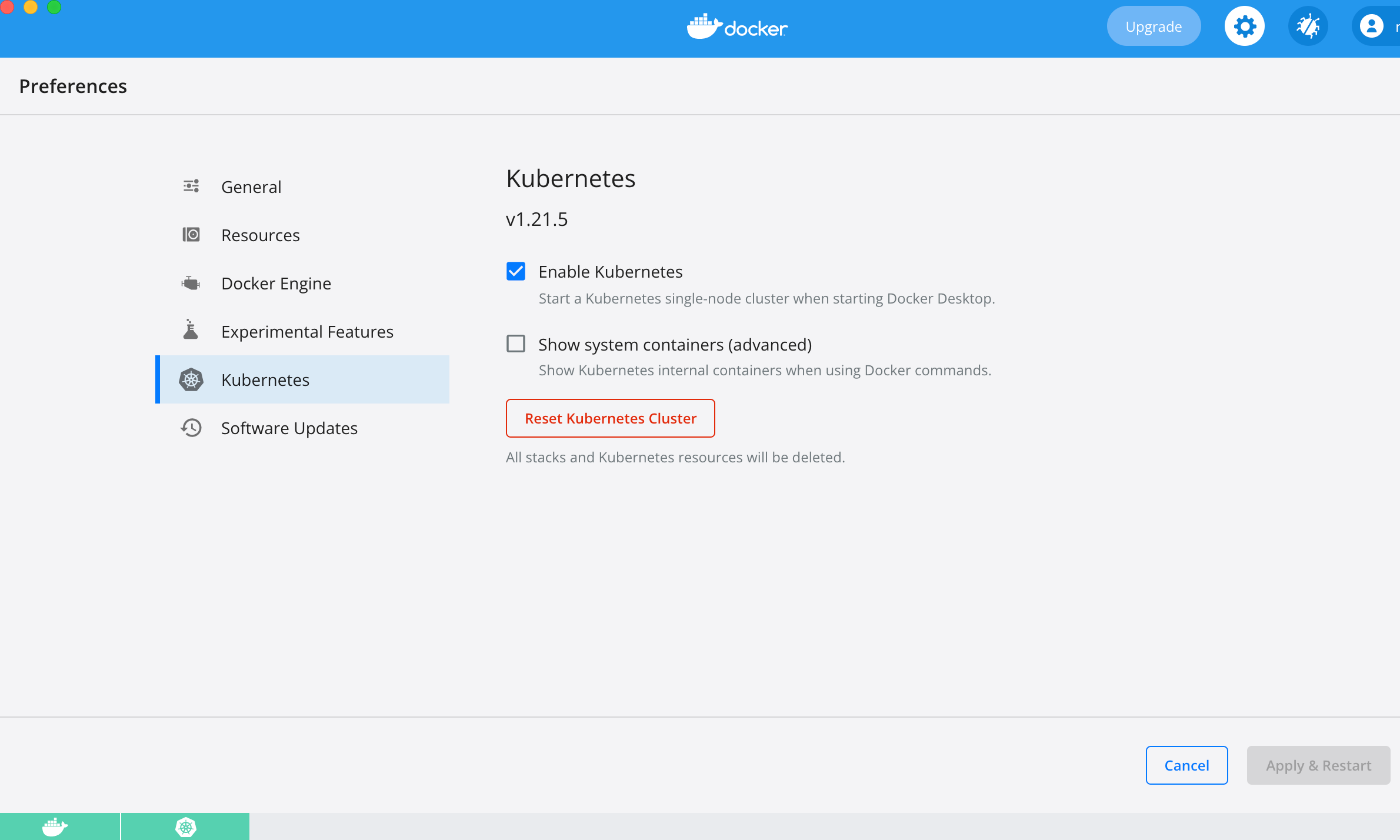Select the Kubernetes sidebar item
The height and width of the screenshot is (840, 1400).
(x=302, y=380)
